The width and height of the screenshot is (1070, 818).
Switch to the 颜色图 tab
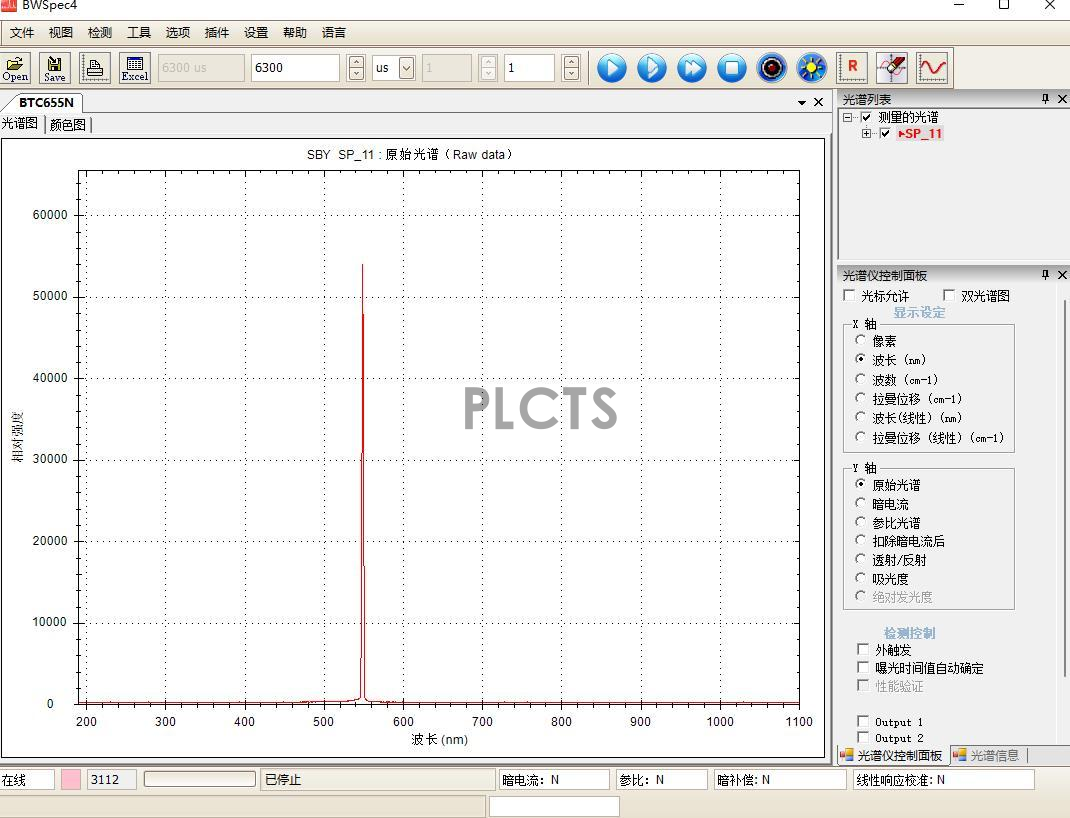(x=68, y=125)
